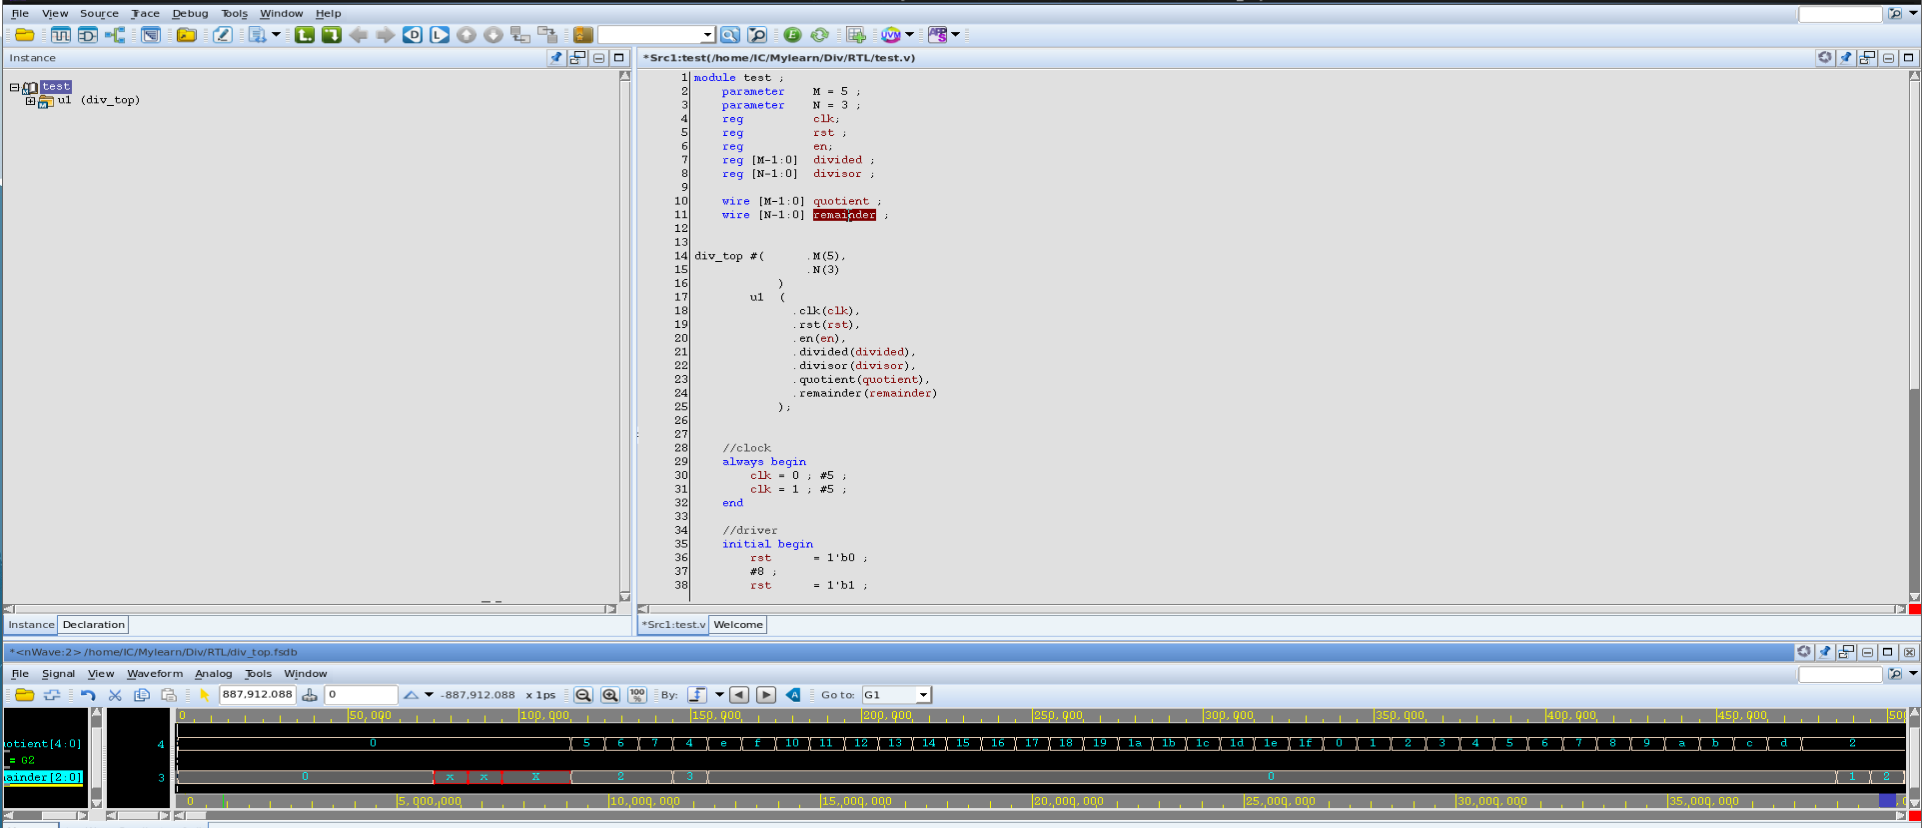The image size is (1922, 828).
Task: Click the green reload design icon
Action: pos(820,35)
